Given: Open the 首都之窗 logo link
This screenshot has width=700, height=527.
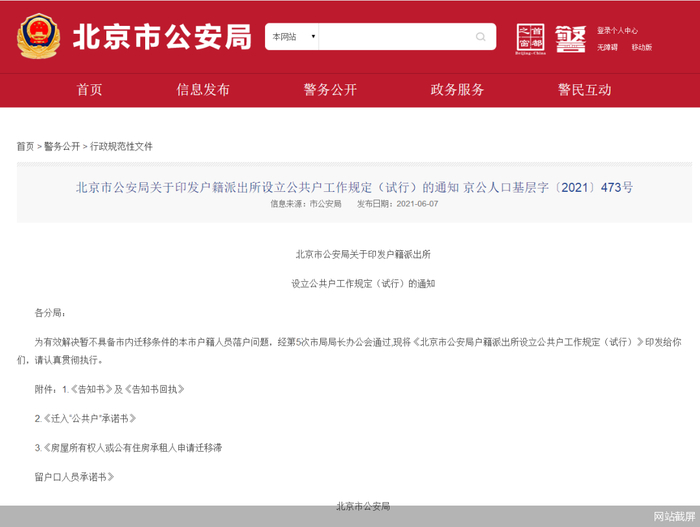Looking at the screenshot, I should click(530, 39).
